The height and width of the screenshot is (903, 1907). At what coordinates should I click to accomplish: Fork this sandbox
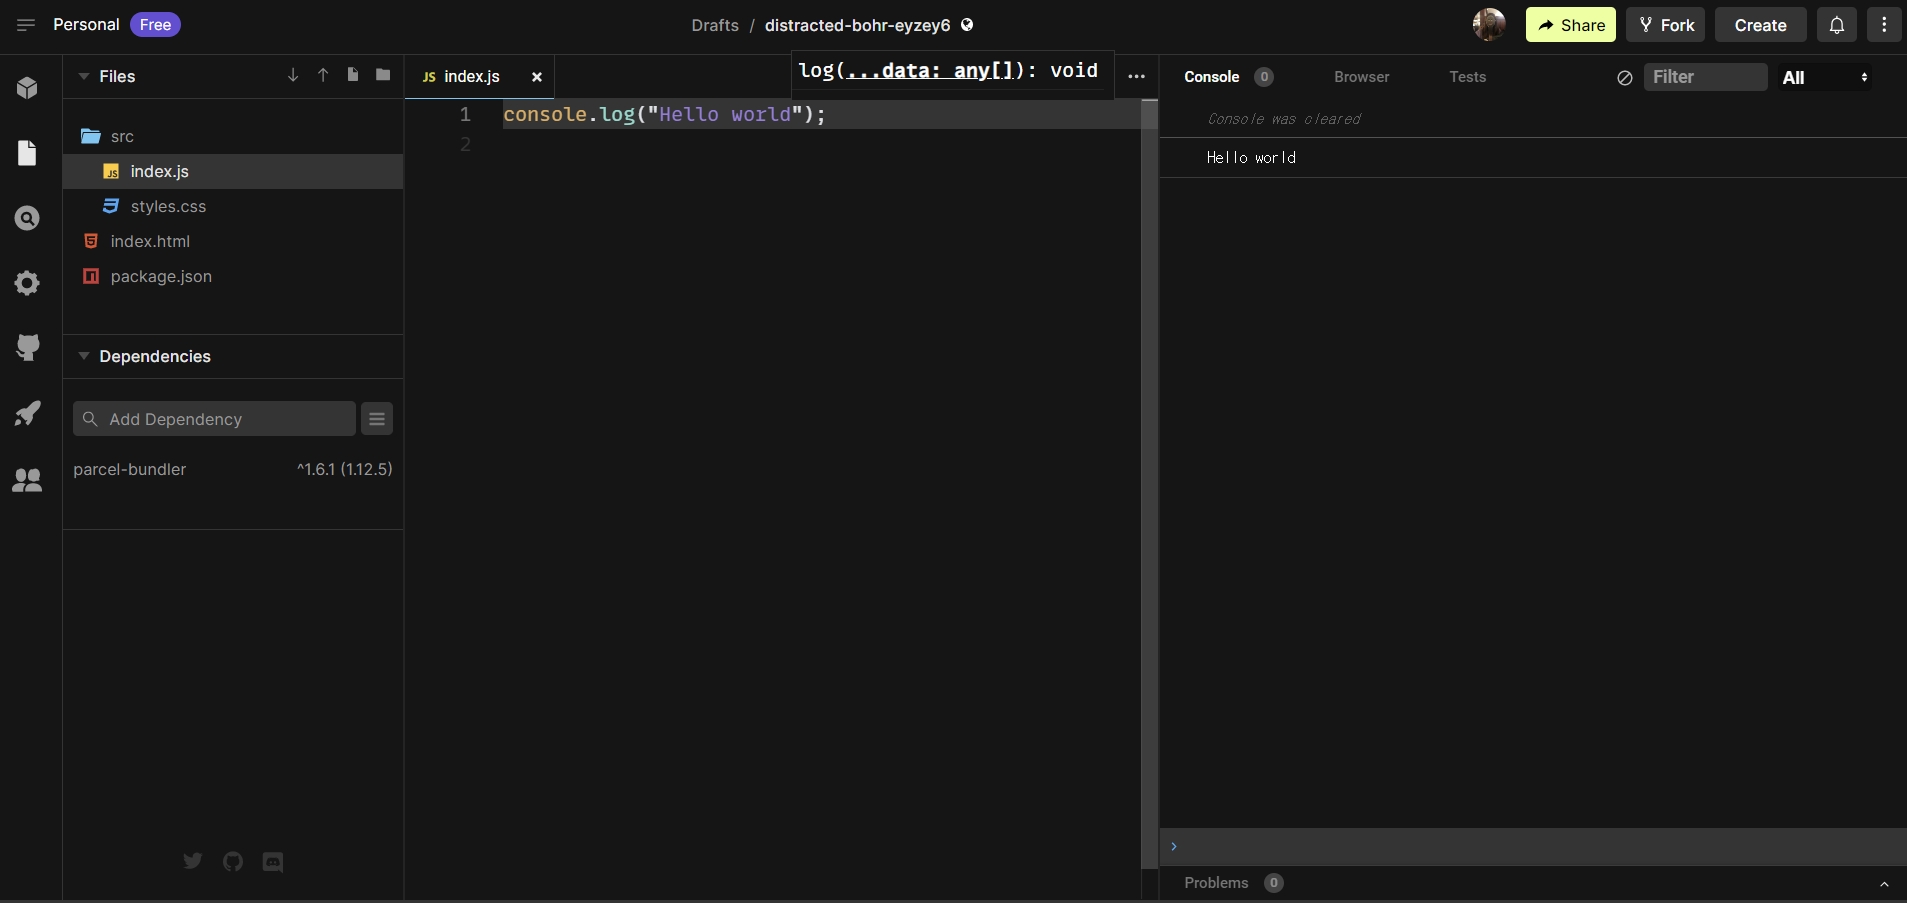pos(1665,25)
